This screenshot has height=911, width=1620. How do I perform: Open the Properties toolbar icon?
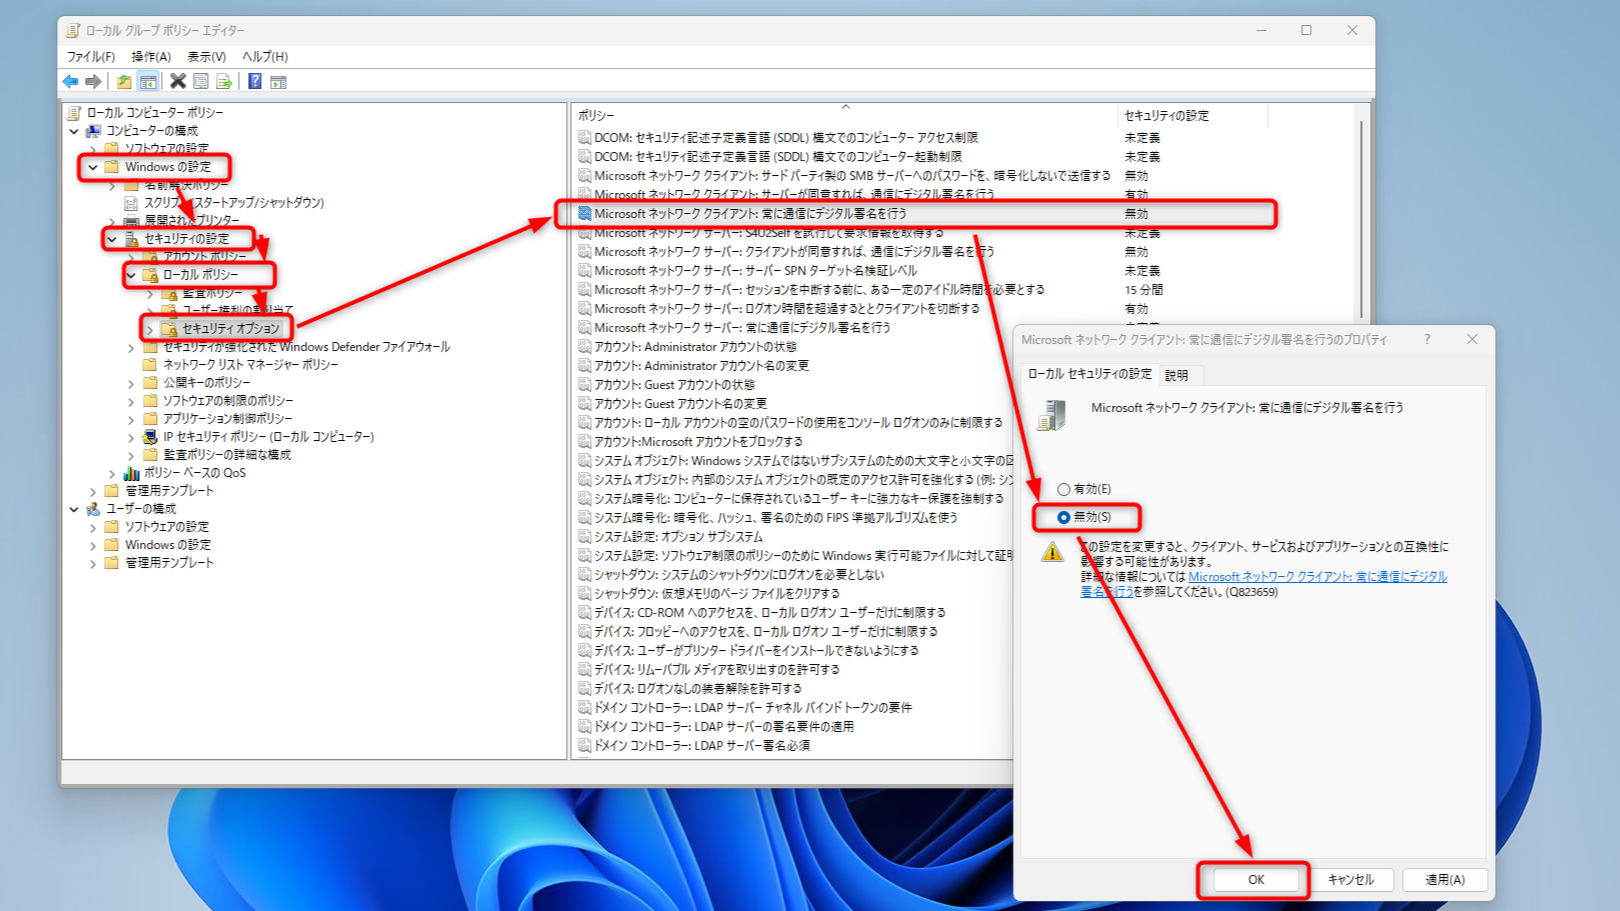[x=201, y=82]
